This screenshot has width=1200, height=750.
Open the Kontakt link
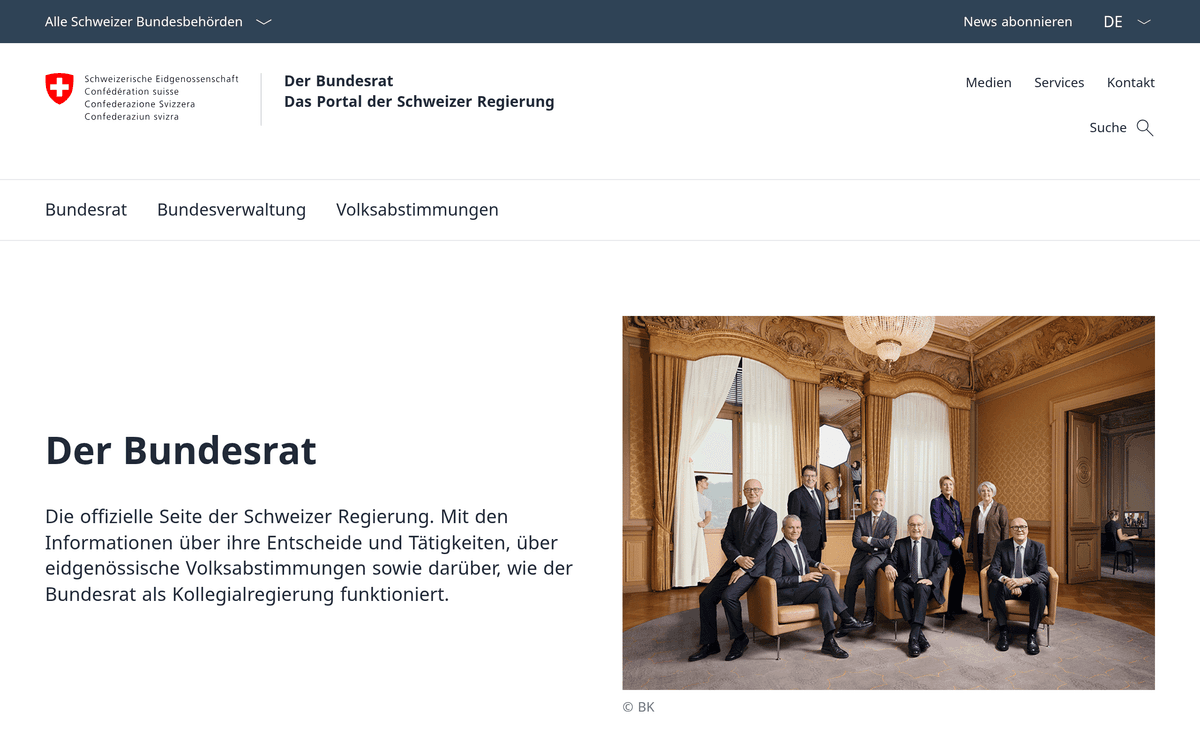click(x=1130, y=83)
